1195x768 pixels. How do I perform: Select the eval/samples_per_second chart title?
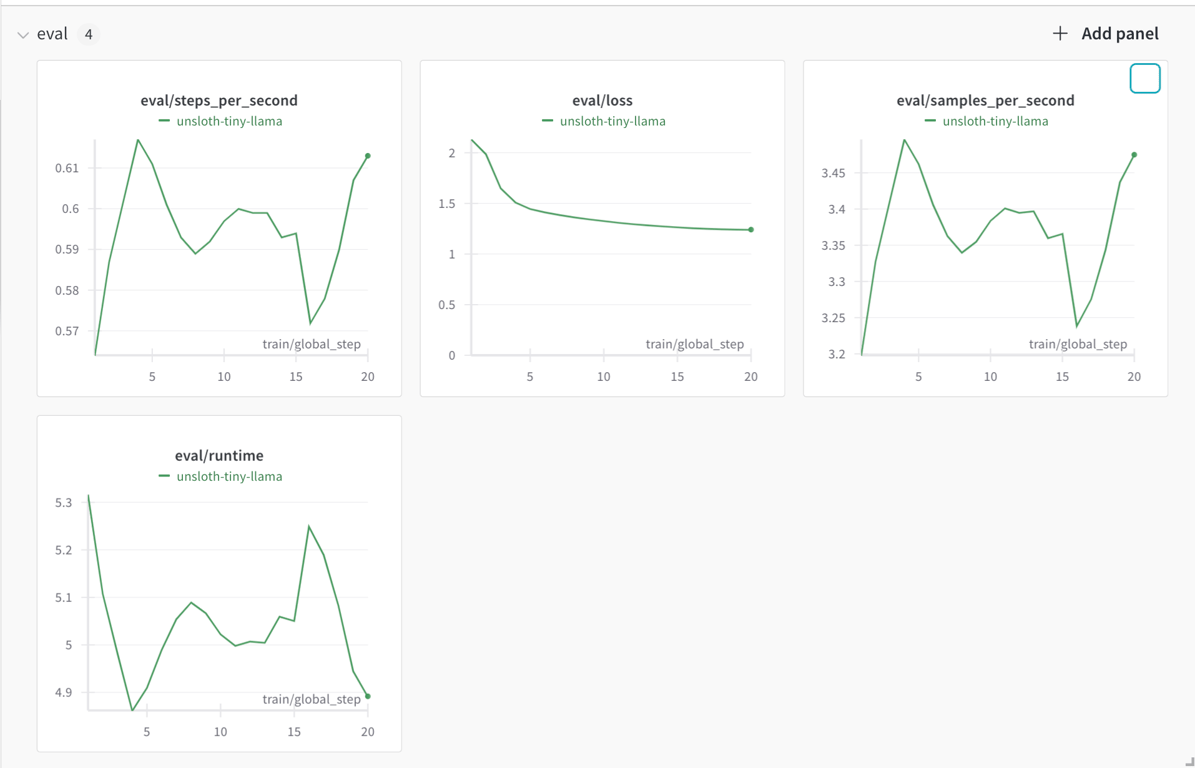pyautogui.click(x=985, y=101)
